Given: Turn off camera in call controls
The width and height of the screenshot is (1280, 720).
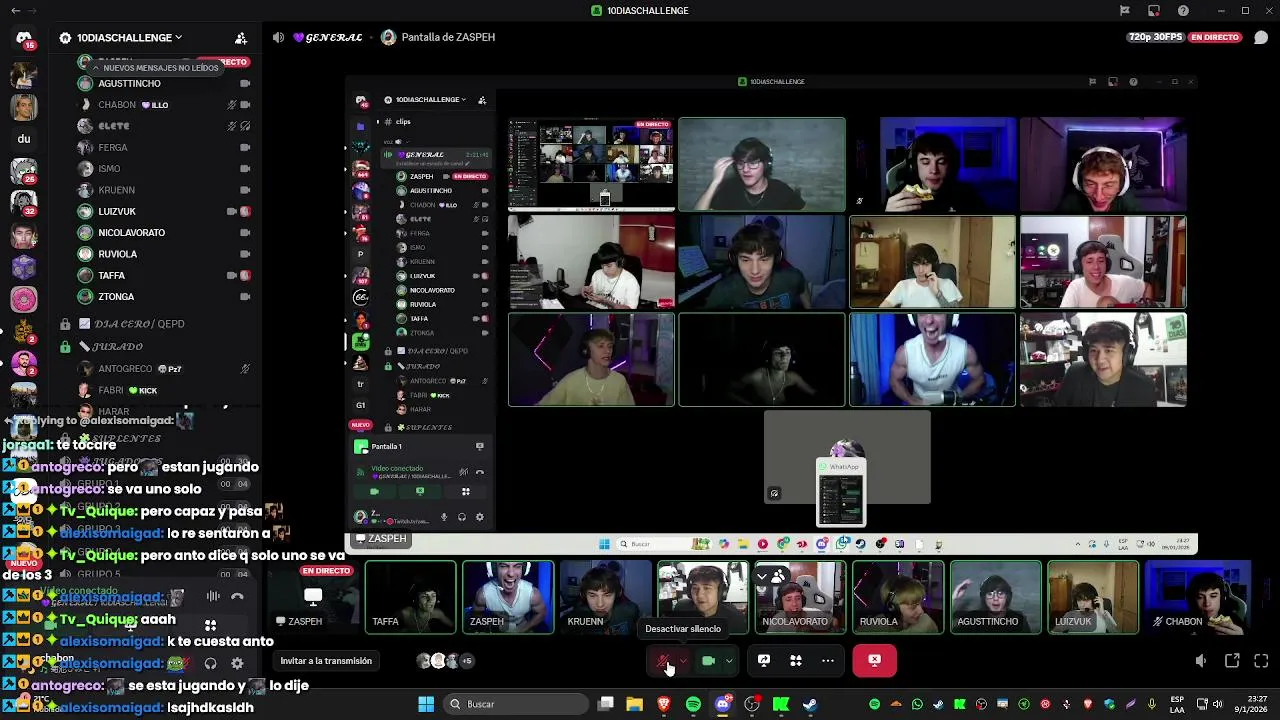Looking at the screenshot, I should coord(709,660).
